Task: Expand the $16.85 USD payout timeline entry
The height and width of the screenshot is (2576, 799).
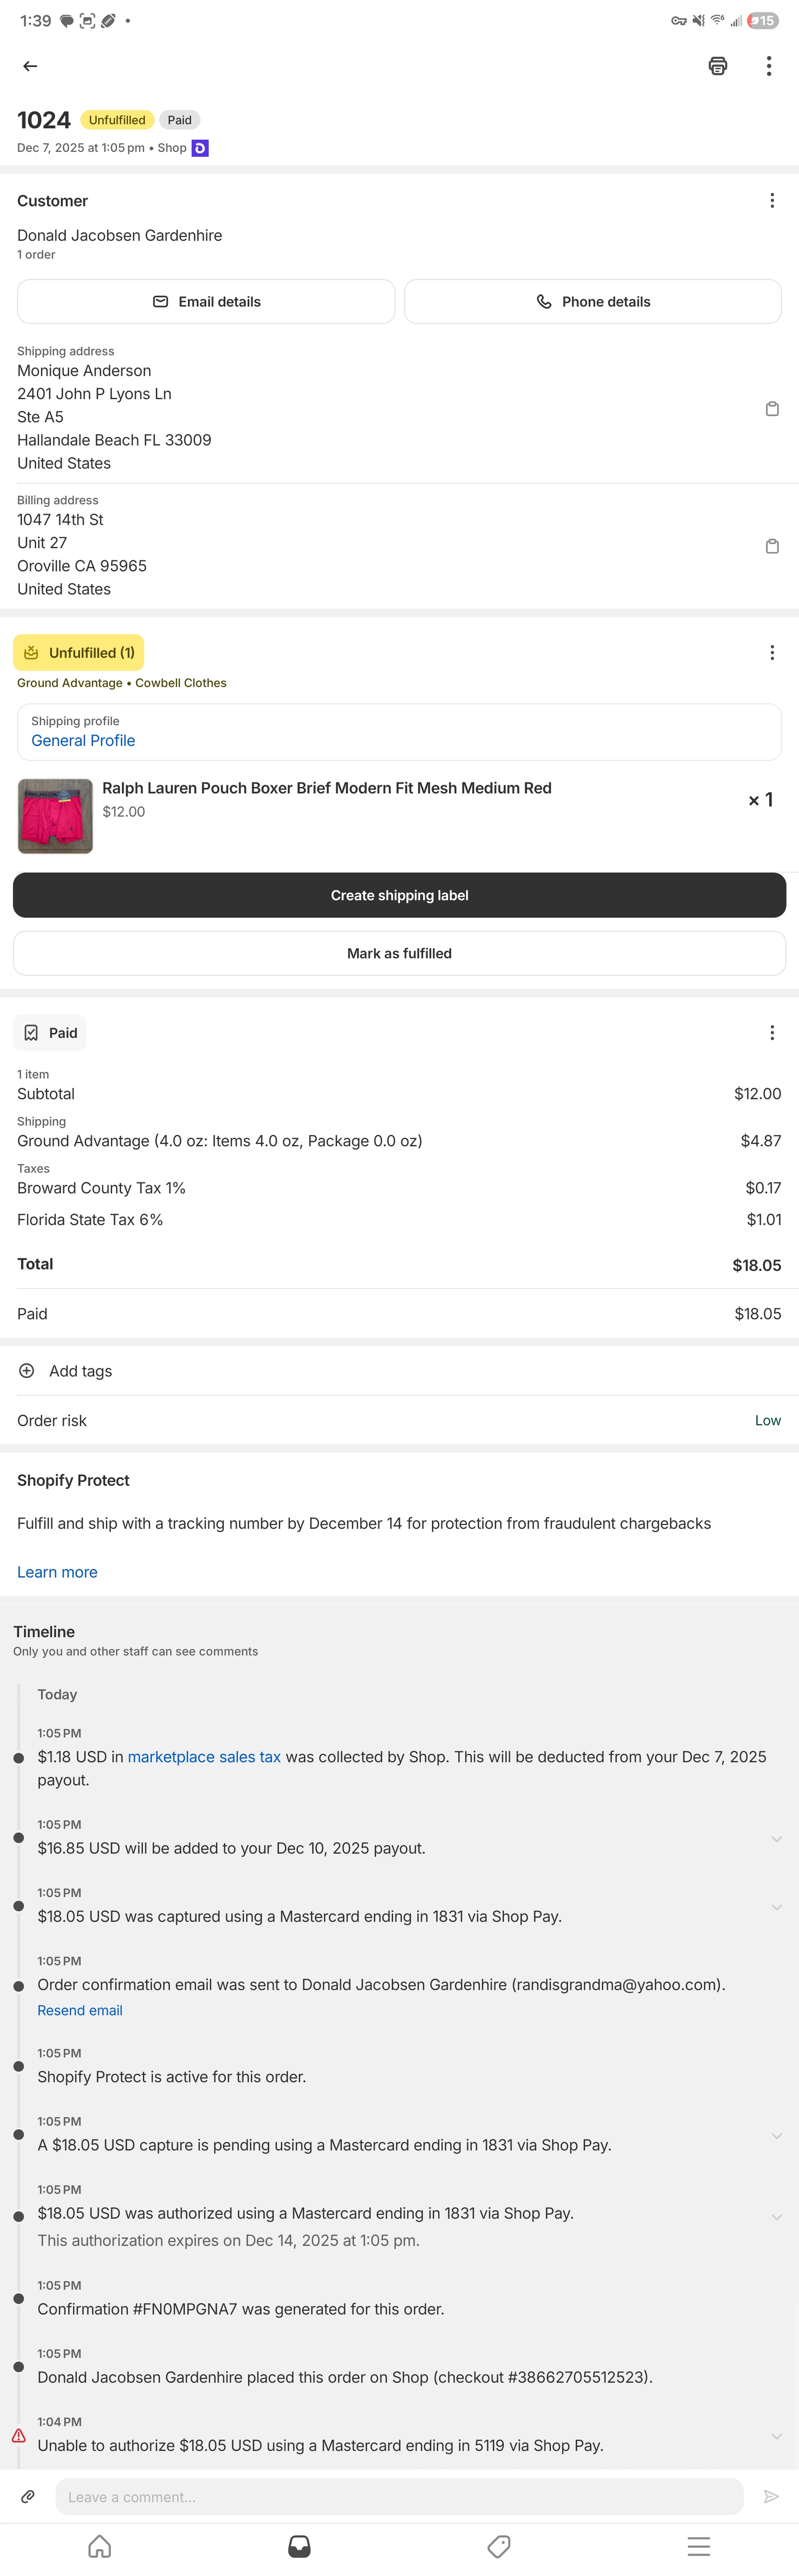Action: (776, 1838)
